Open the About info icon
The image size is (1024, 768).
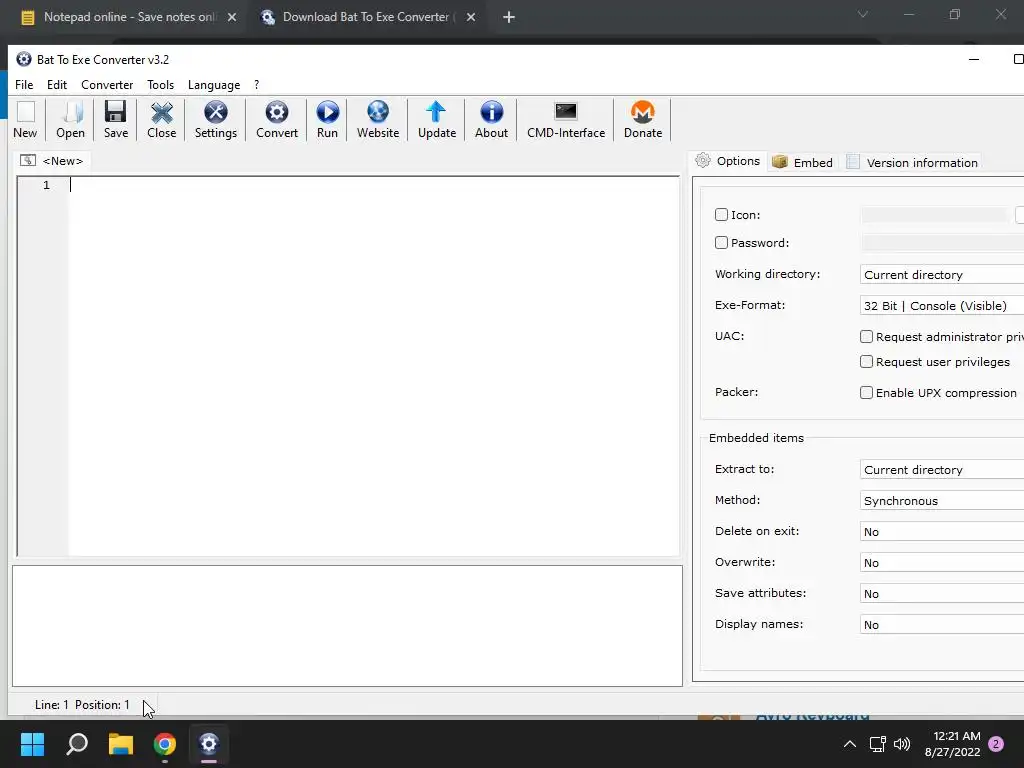pyautogui.click(x=491, y=112)
